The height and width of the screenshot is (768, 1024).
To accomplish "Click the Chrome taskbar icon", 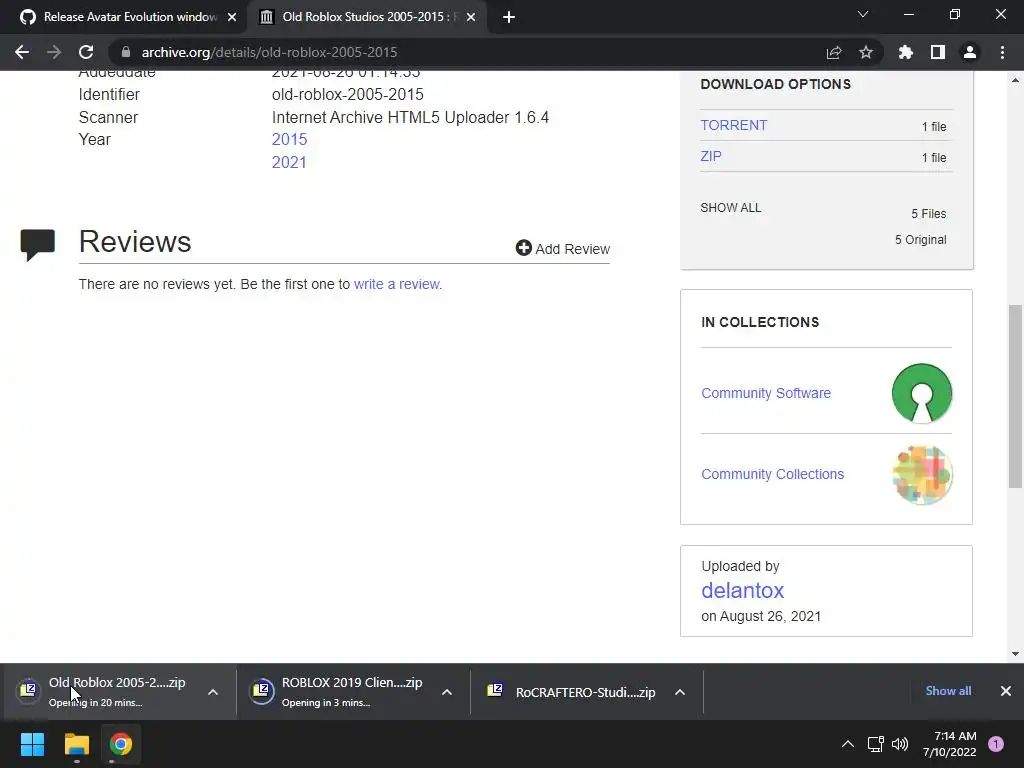I will tap(120, 744).
